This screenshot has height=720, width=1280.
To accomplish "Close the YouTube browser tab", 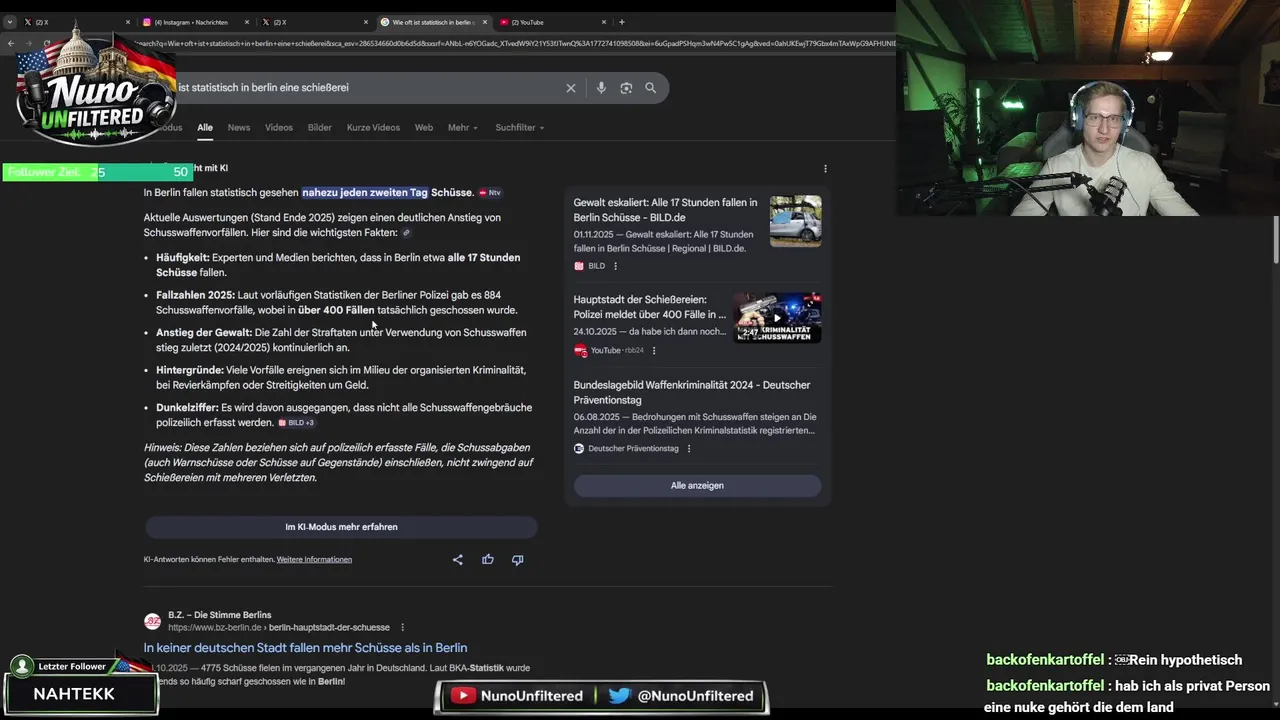I will pos(604,22).
